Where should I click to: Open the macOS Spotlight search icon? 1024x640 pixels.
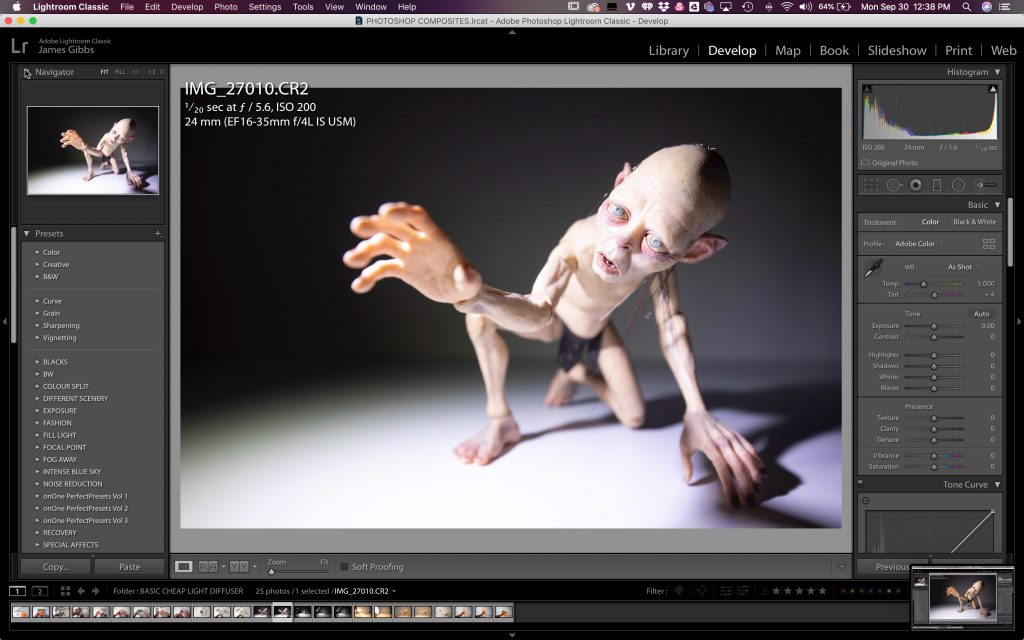[x=966, y=7]
